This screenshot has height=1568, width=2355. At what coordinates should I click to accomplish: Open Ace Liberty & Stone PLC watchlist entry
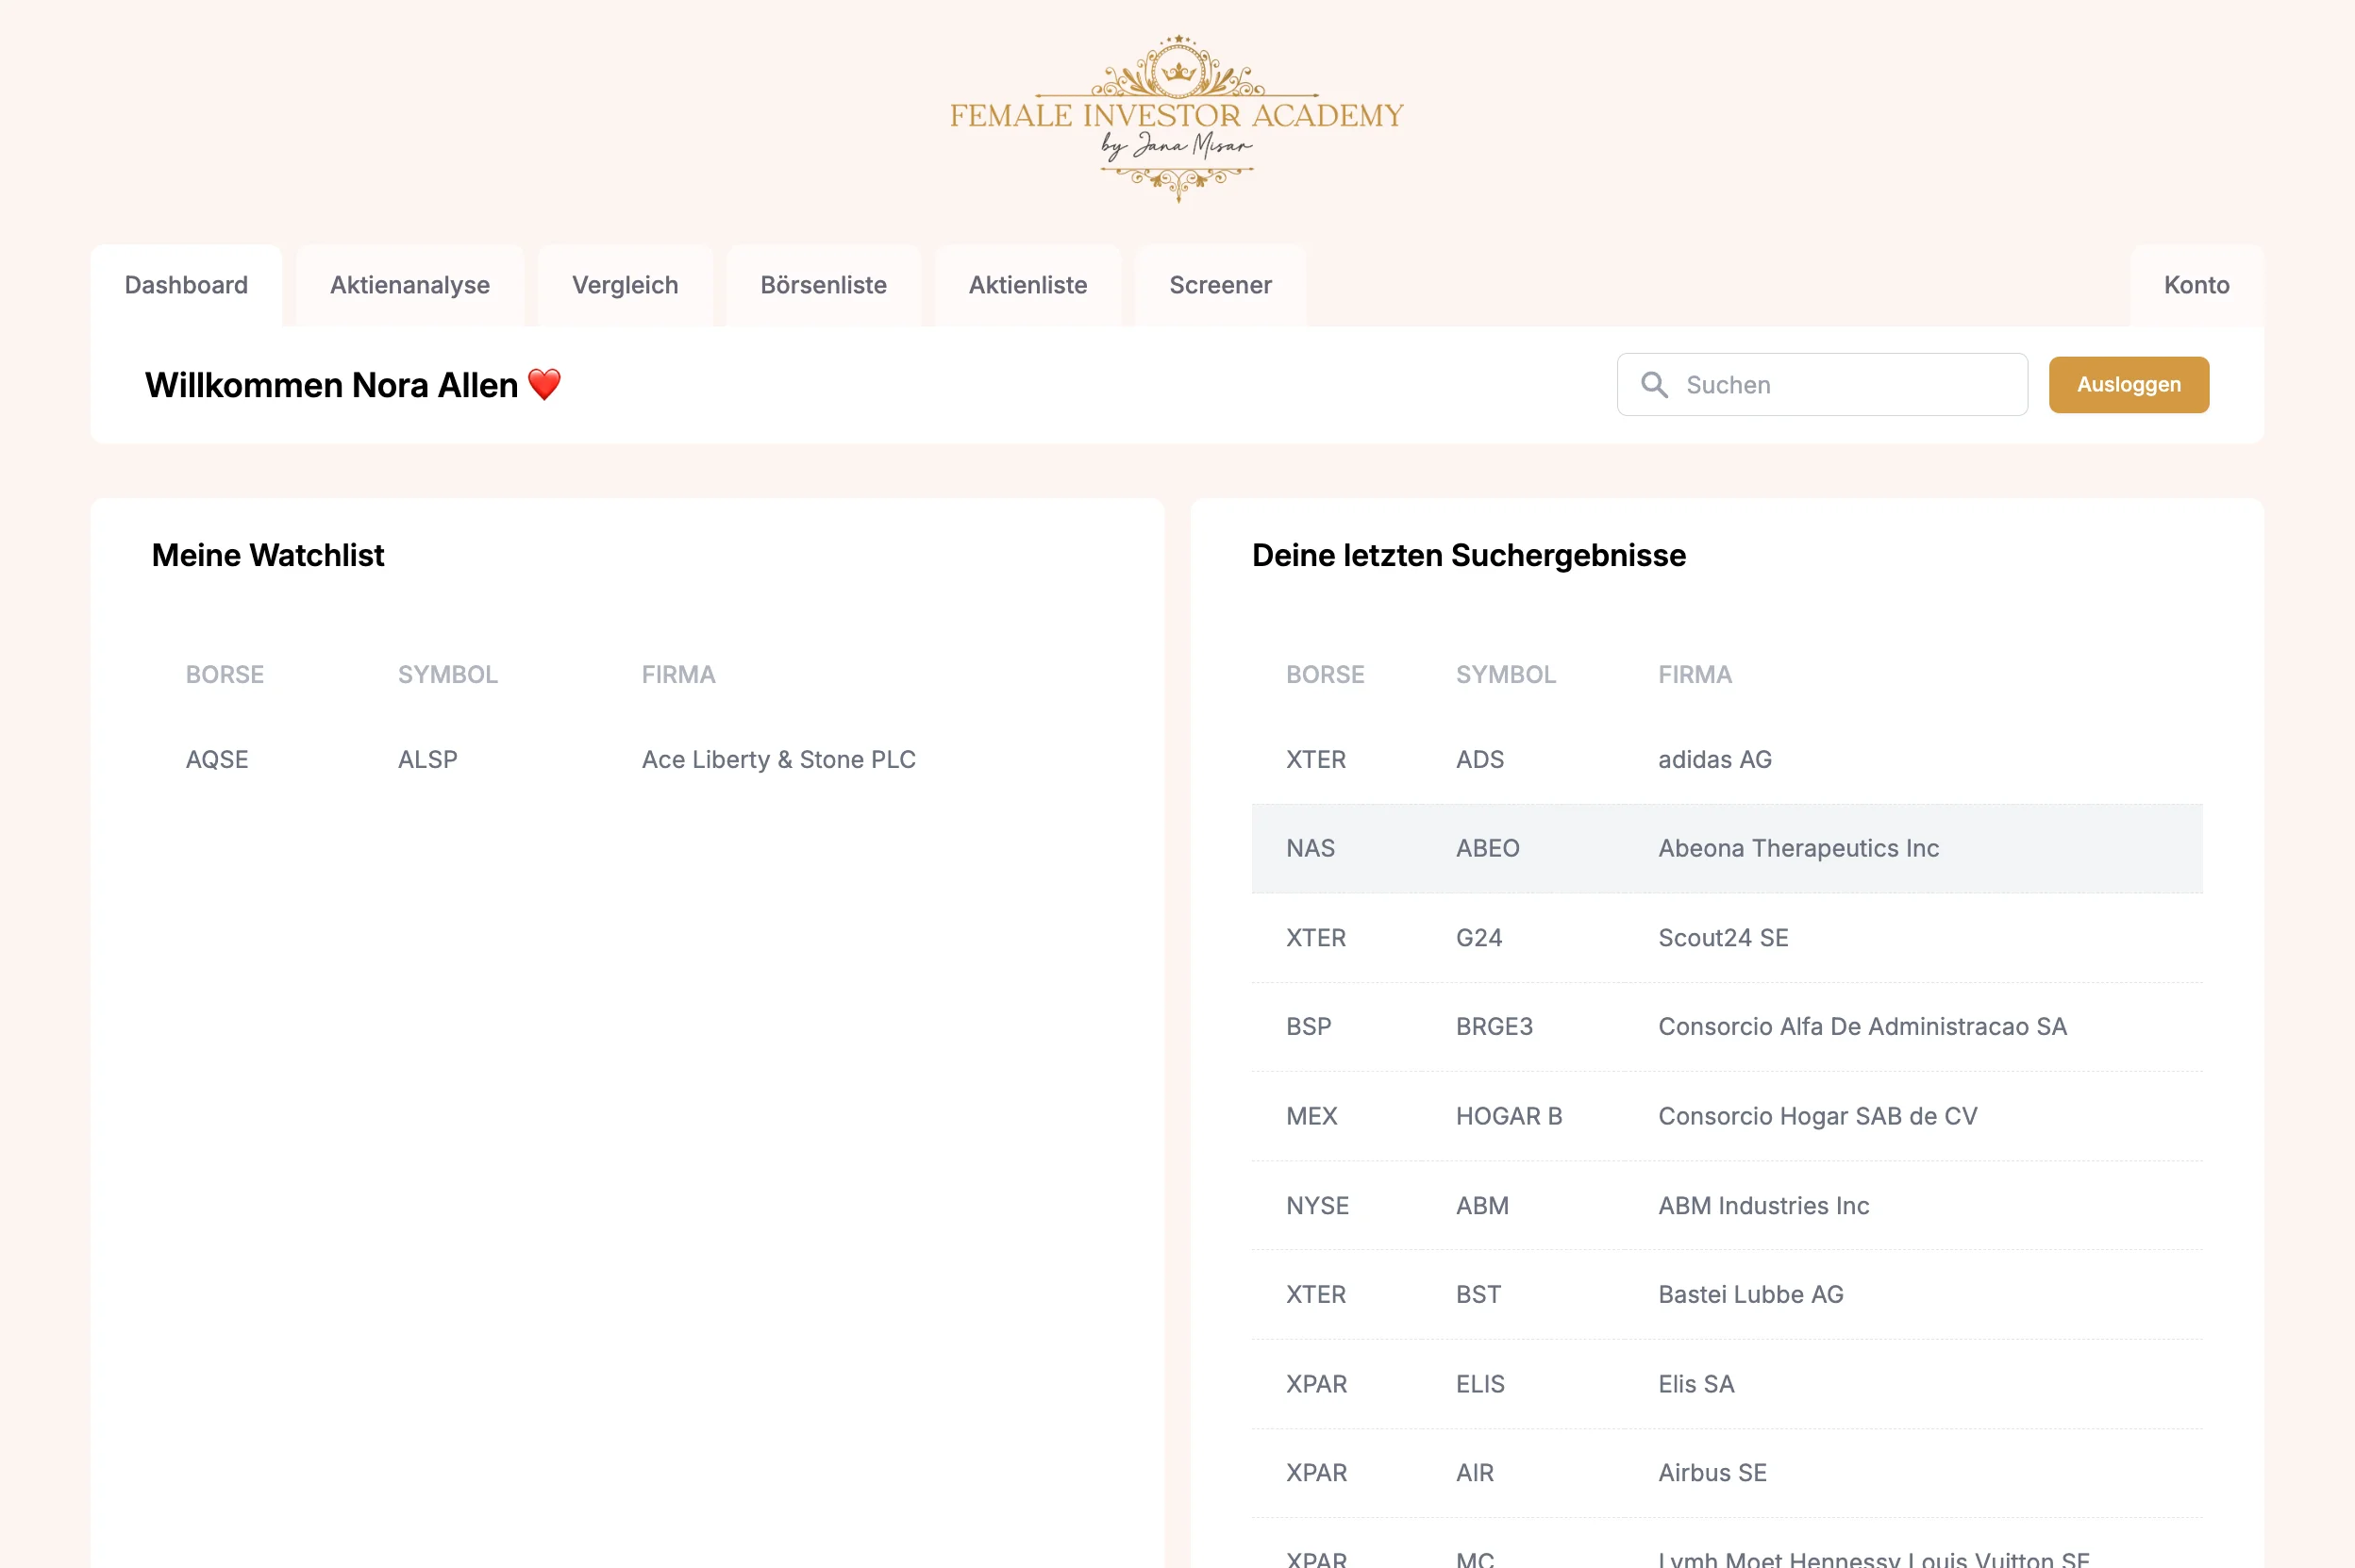[x=778, y=760]
